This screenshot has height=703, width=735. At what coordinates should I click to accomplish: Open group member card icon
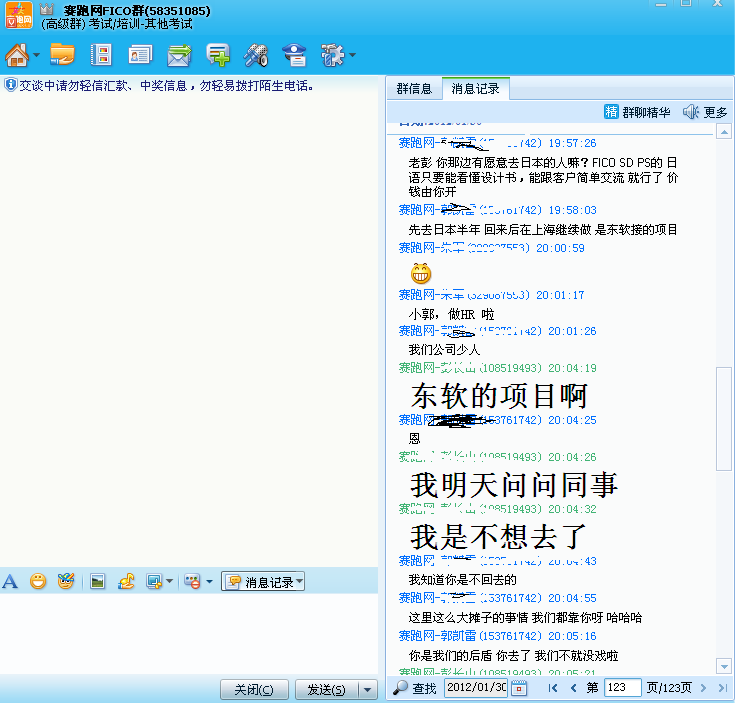pos(140,55)
